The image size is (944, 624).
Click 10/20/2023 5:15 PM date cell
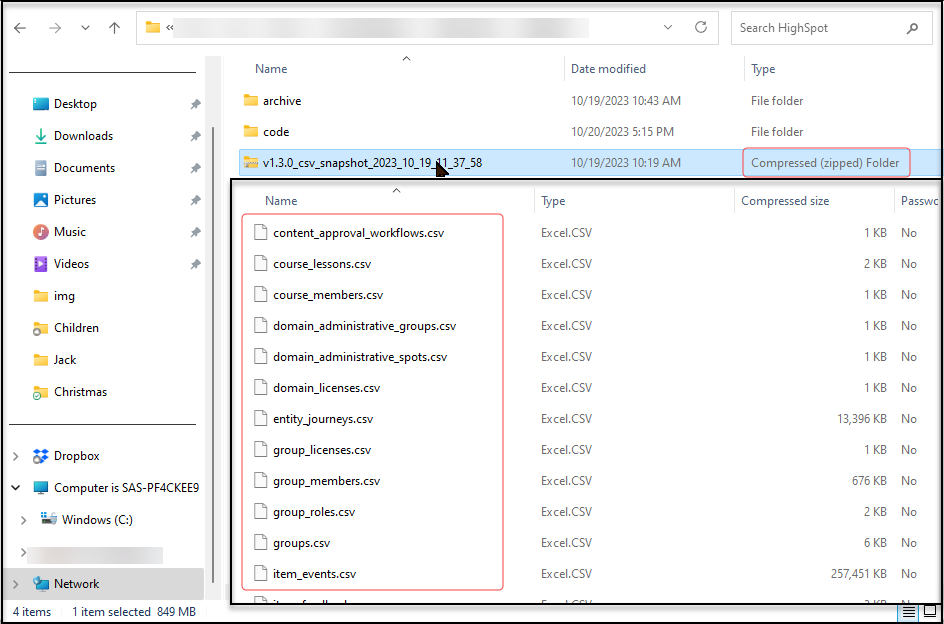622,131
